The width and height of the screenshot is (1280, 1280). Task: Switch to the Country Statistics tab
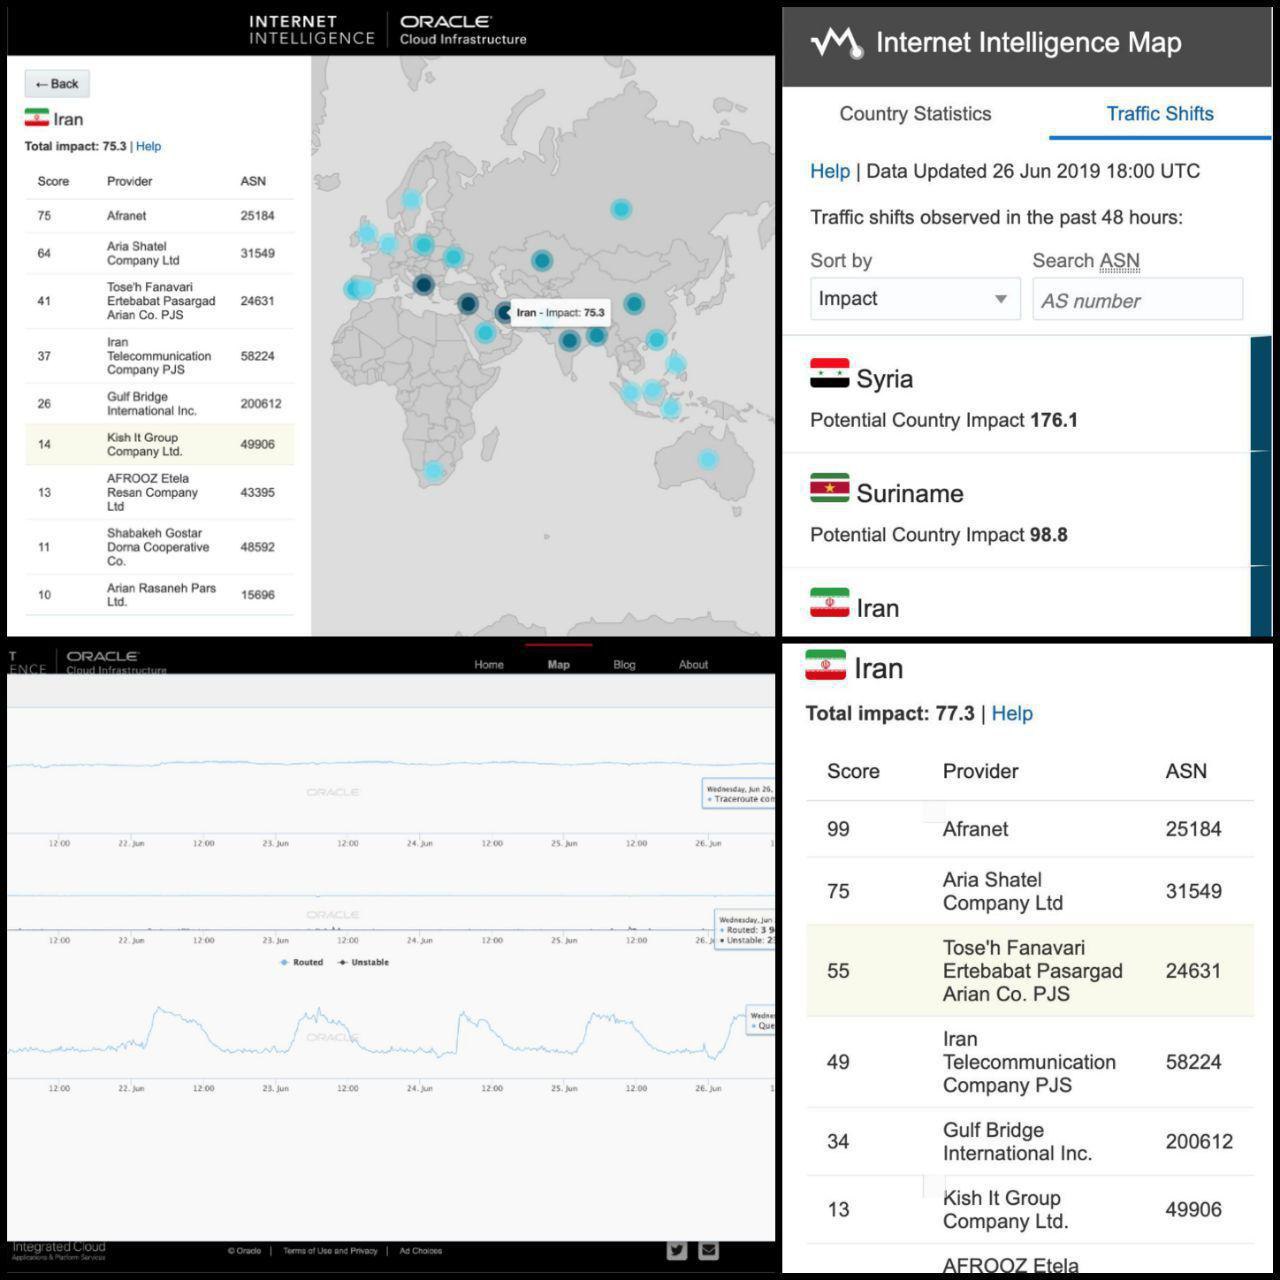[x=915, y=114]
